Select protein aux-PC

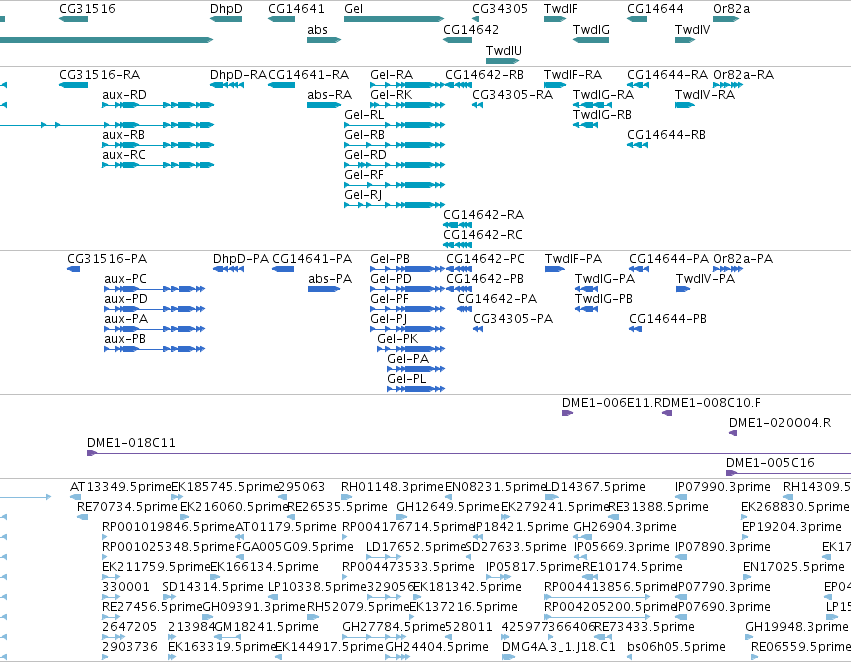tap(155, 289)
